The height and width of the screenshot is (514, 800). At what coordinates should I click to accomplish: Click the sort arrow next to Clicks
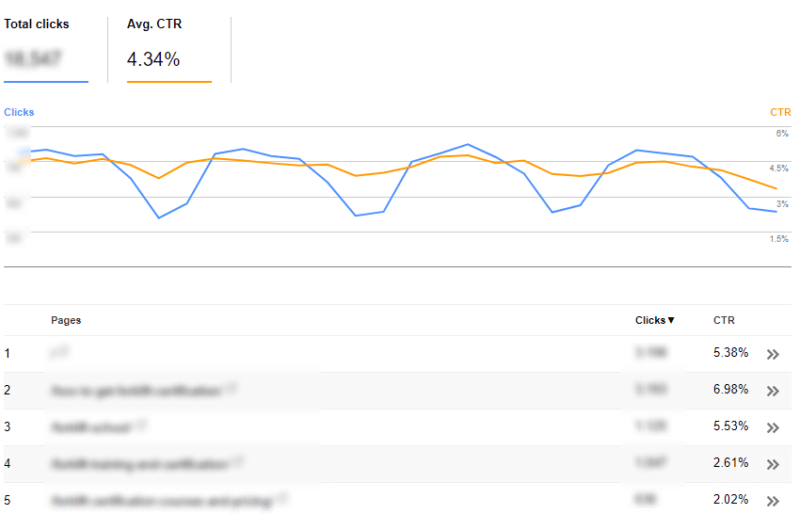(x=671, y=320)
